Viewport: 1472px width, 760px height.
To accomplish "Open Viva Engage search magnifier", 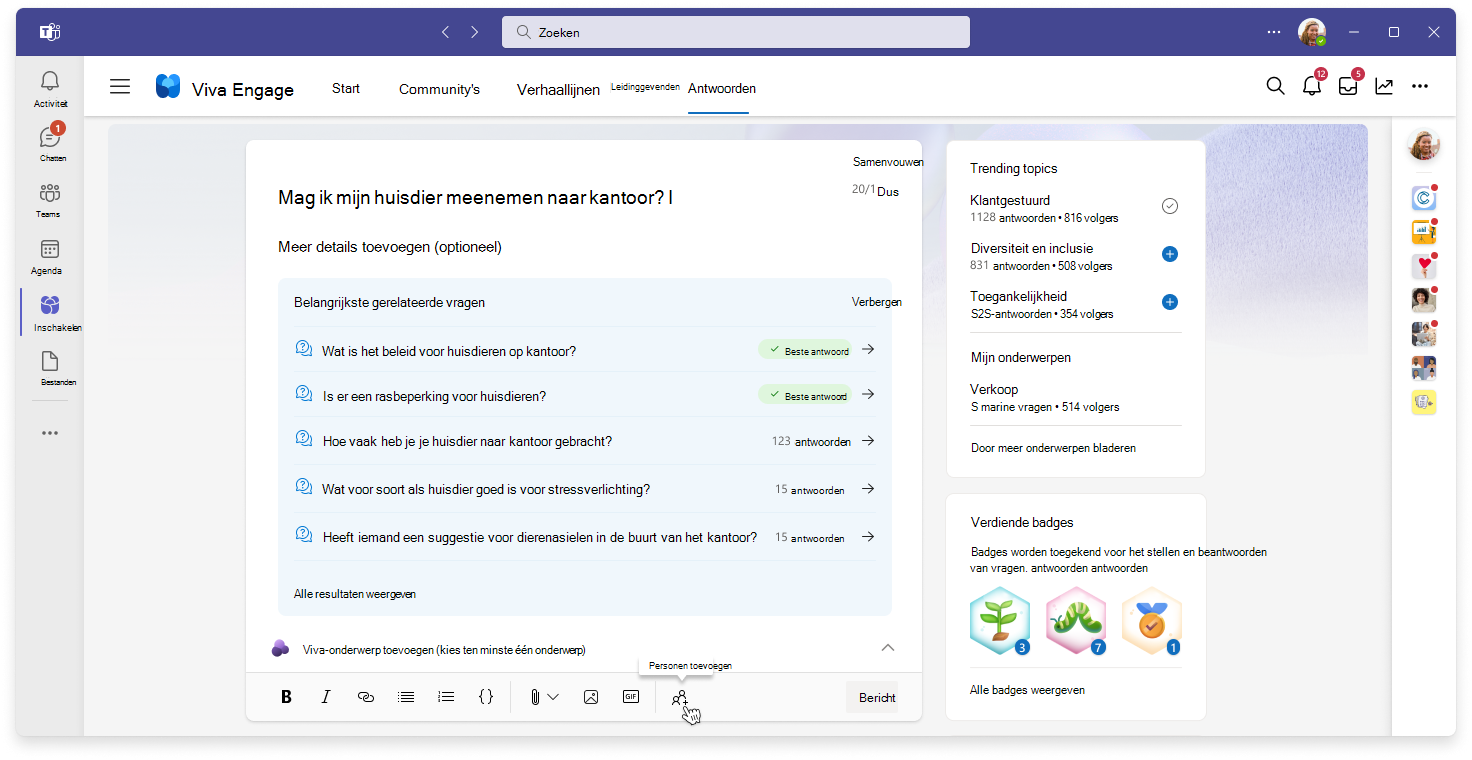I will point(1275,87).
